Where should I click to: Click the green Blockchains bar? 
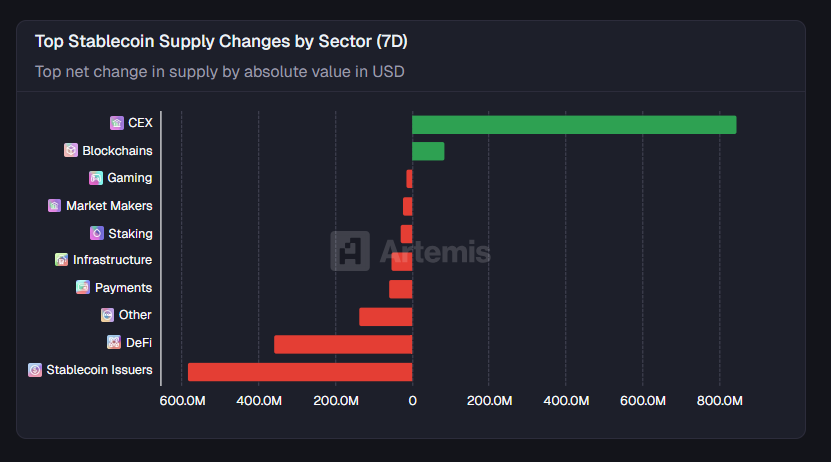click(x=428, y=151)
